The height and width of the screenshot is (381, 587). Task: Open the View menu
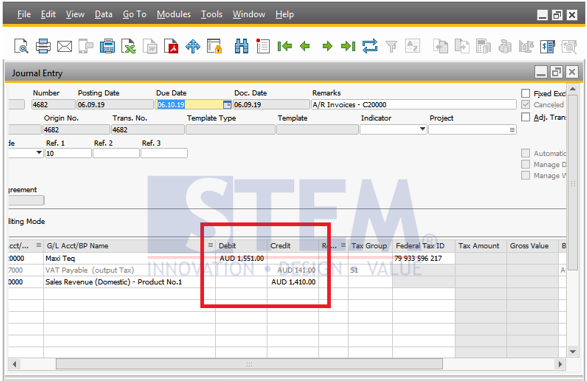coord(75,14)
